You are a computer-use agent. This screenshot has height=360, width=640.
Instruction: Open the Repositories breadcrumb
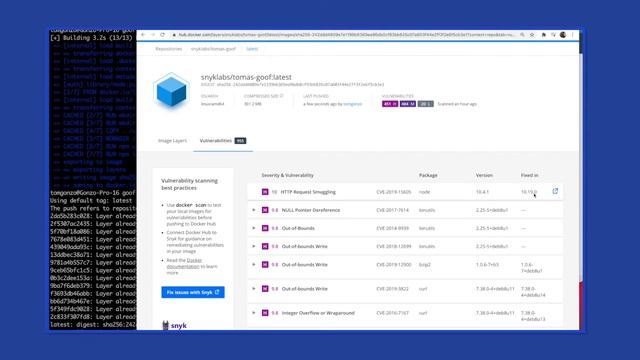click(x=169, y=49)
